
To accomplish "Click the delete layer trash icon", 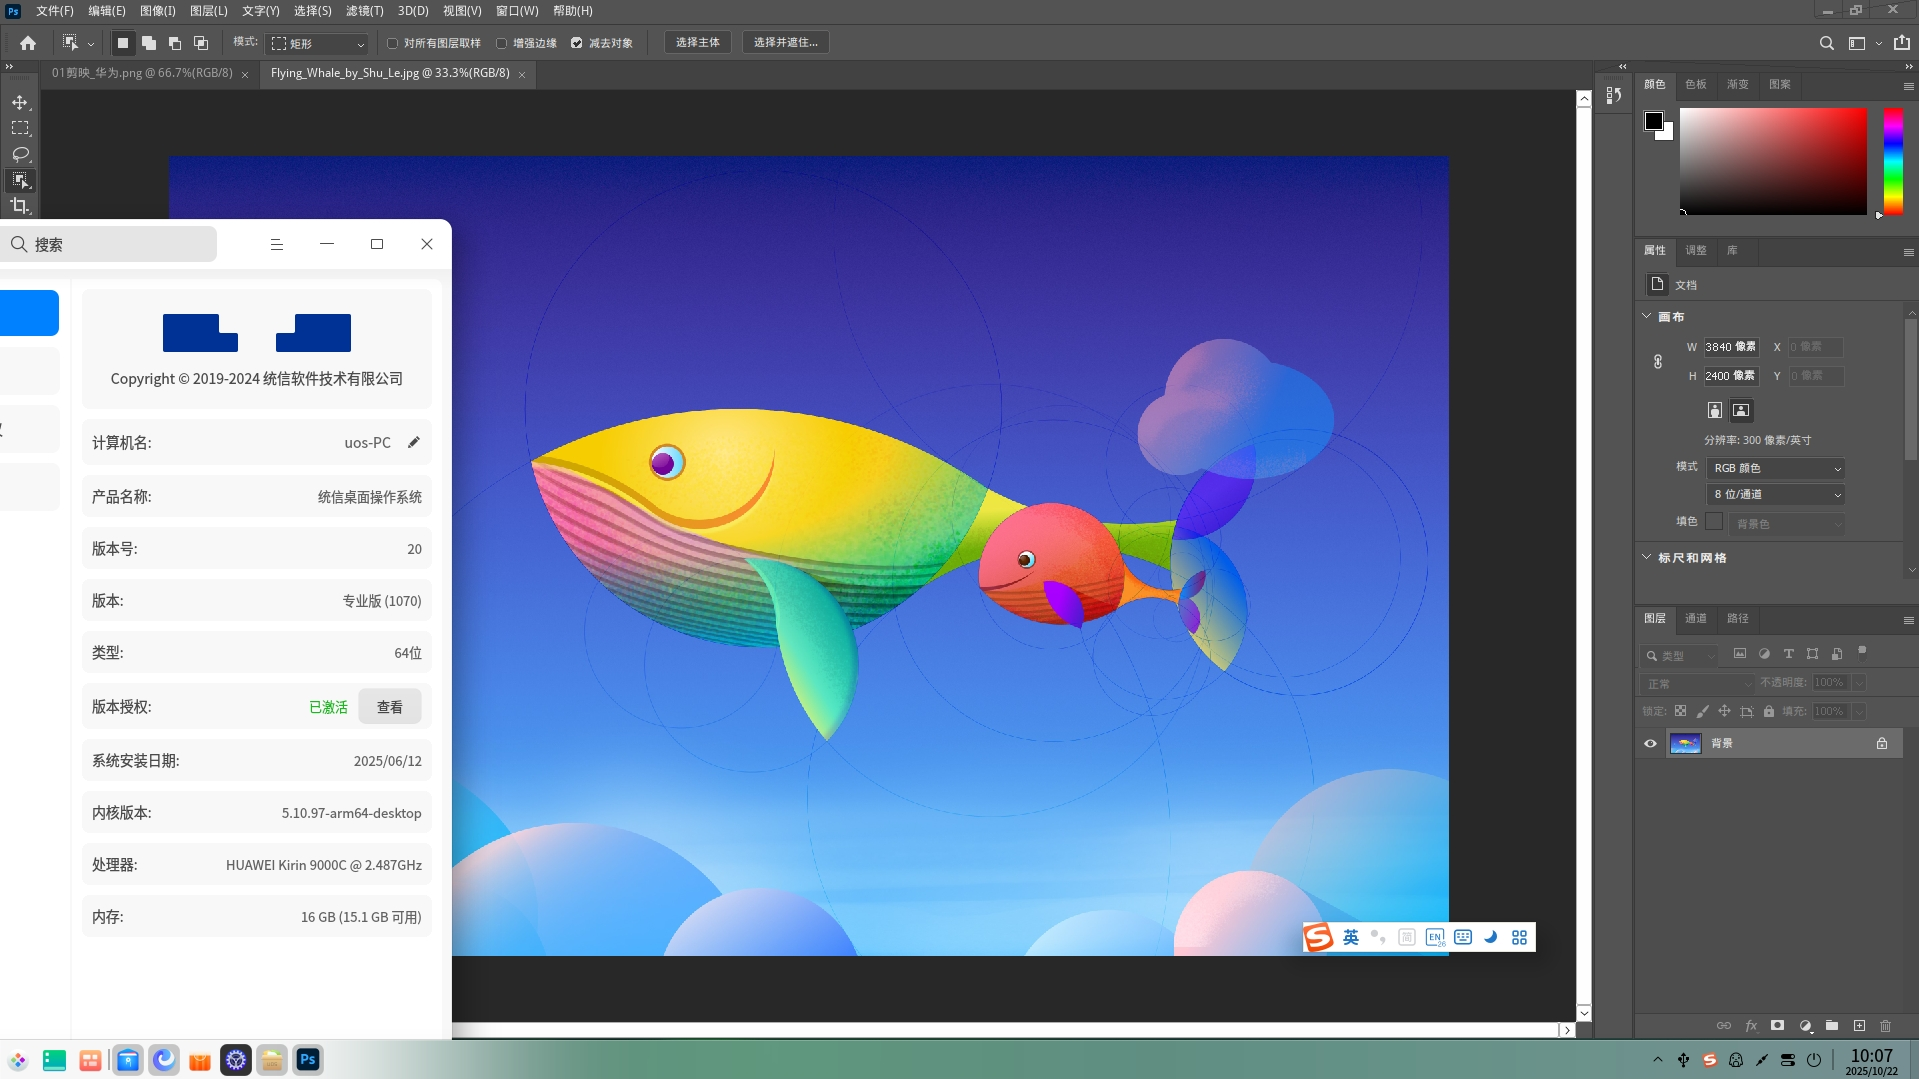I will click(1885, 1026).
